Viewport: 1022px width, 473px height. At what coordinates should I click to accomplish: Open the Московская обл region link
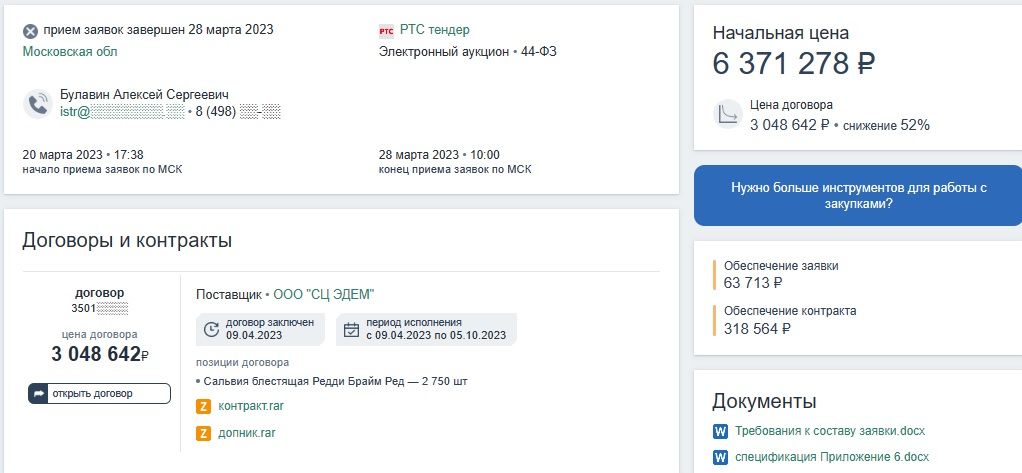(70, 51)
